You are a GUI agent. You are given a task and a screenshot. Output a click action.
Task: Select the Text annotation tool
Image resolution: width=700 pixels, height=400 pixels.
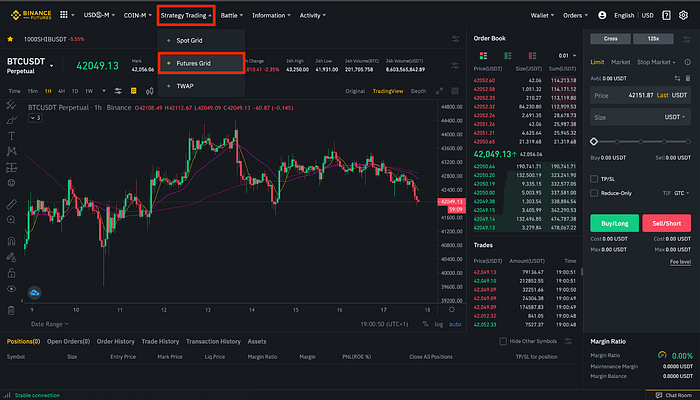point(11,136)
